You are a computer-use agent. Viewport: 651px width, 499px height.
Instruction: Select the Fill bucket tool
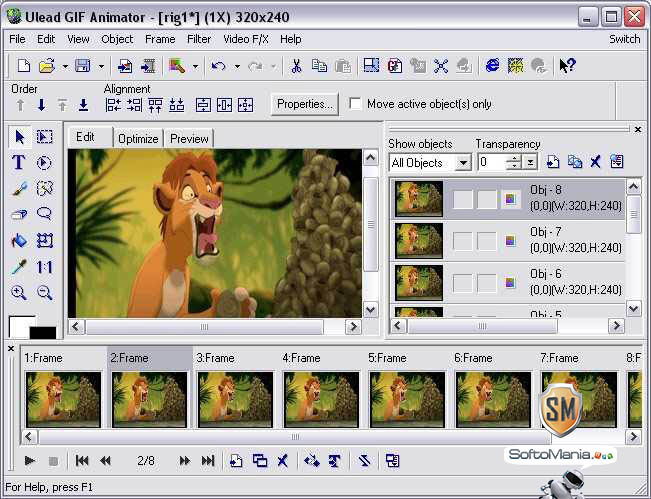pos(19,241)
